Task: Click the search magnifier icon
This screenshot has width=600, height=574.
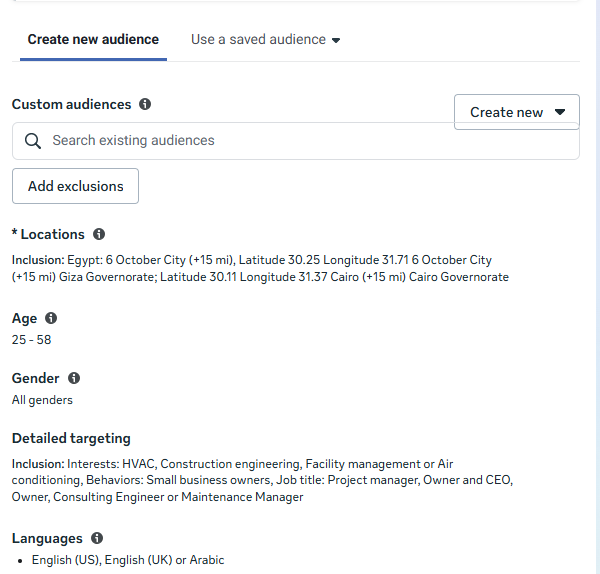Action: [x=33, y=141]
